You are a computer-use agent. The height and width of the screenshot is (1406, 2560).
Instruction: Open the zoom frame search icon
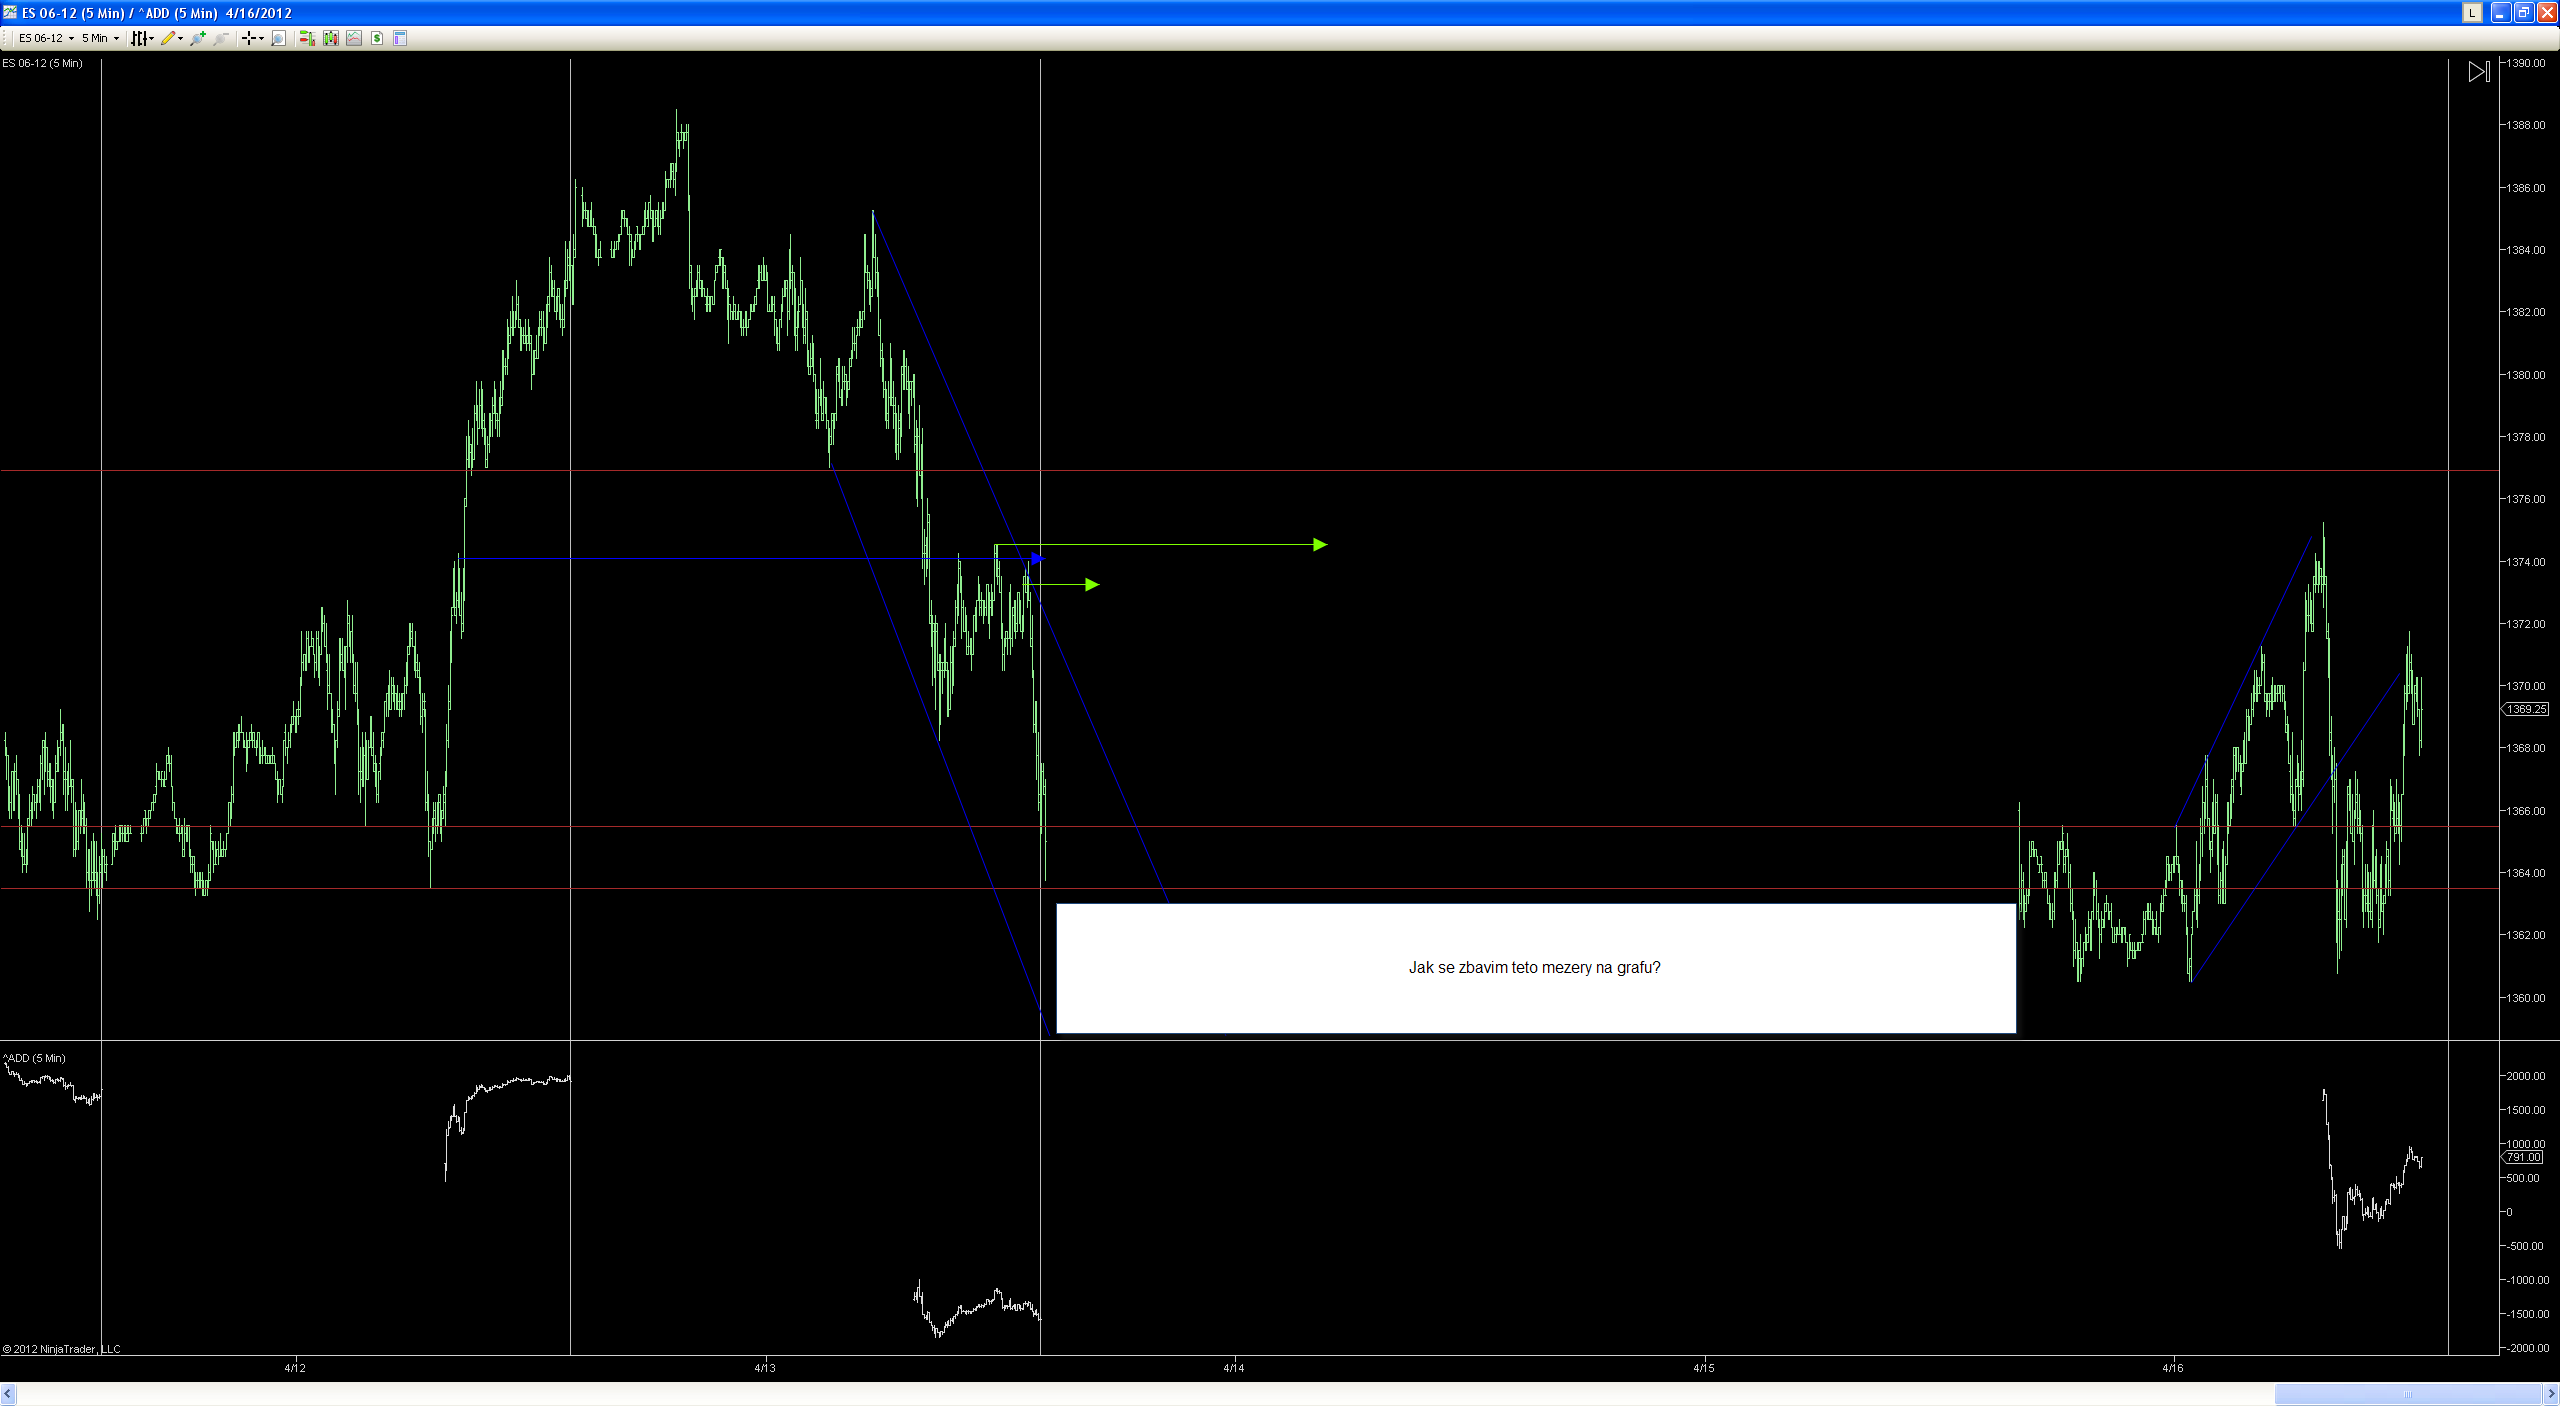[279, 38]
